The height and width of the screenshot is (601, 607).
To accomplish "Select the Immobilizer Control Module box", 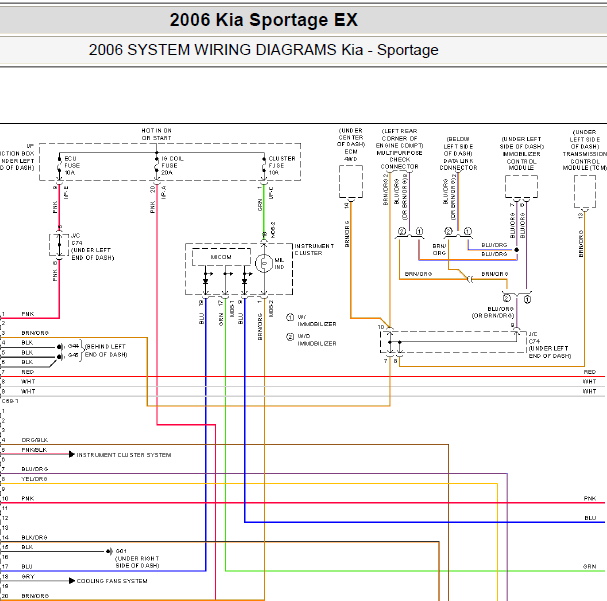I will (521, 186).
